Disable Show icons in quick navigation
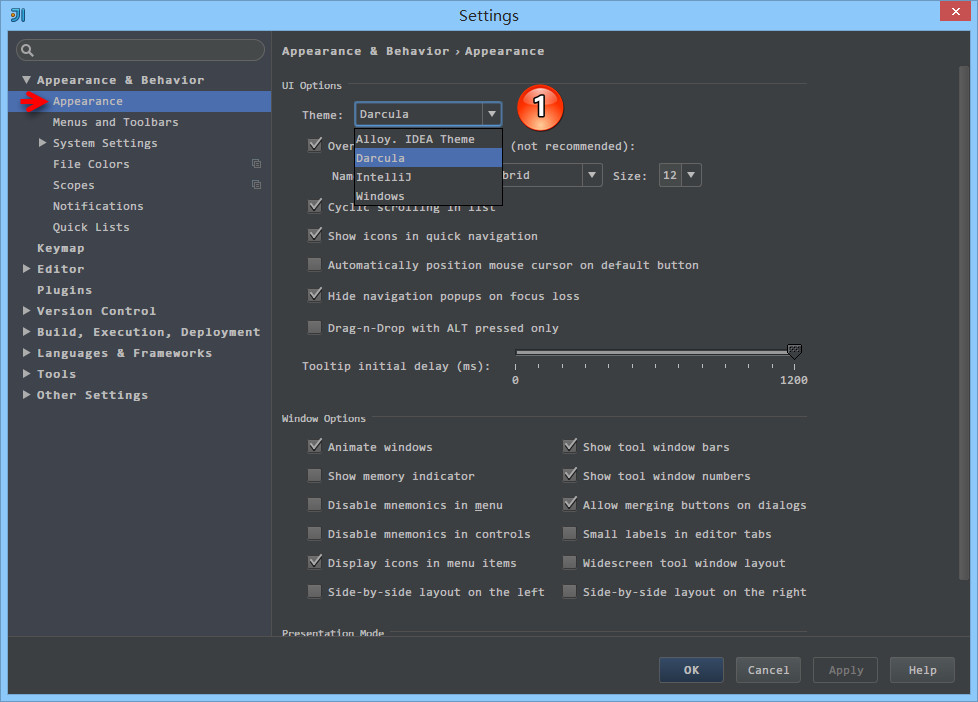 pos(315,236)
